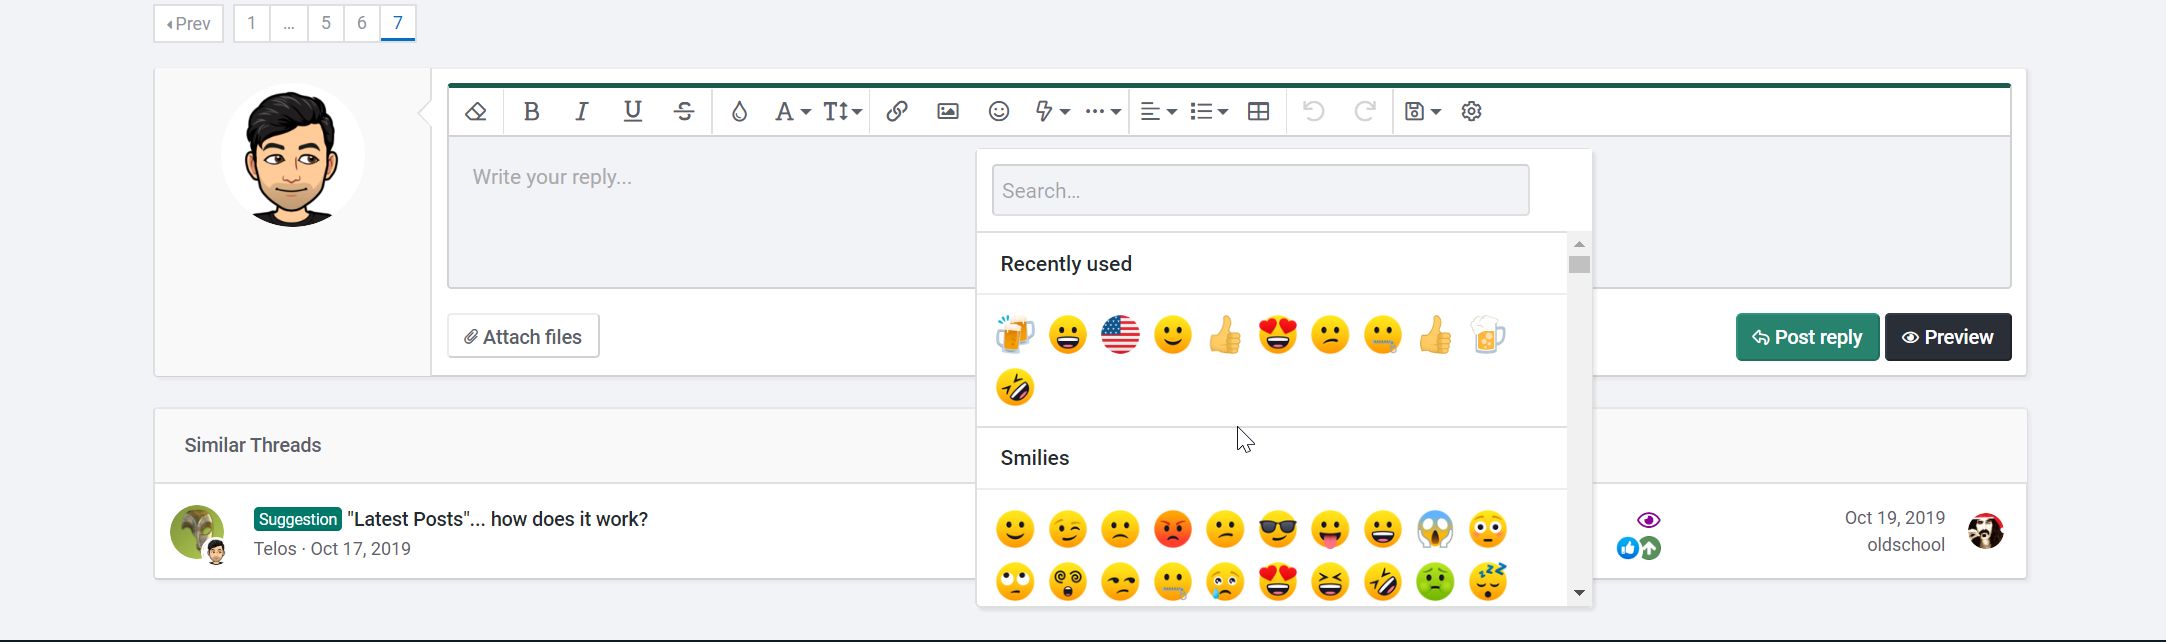Insert the clinking beers emoji from Recently used
Viewport: 2166px width, 642px height.
(x=1015, y=335)
